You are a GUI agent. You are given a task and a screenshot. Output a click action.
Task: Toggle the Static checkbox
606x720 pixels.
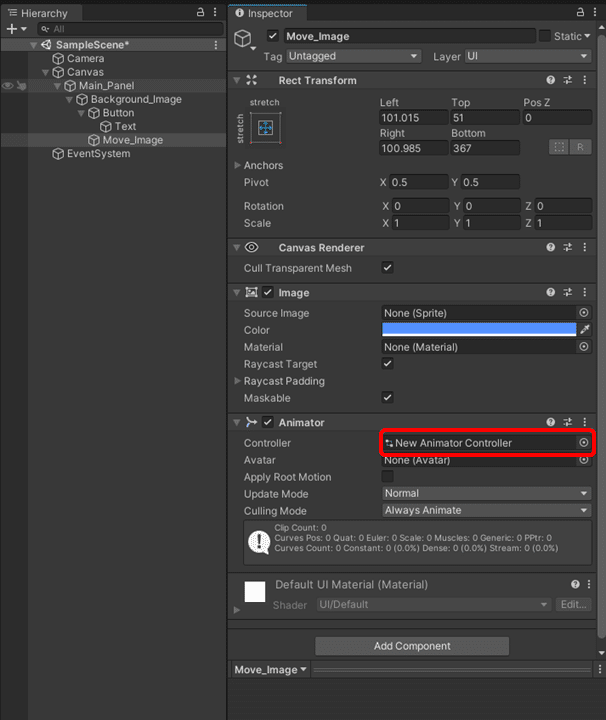(545, 36)
